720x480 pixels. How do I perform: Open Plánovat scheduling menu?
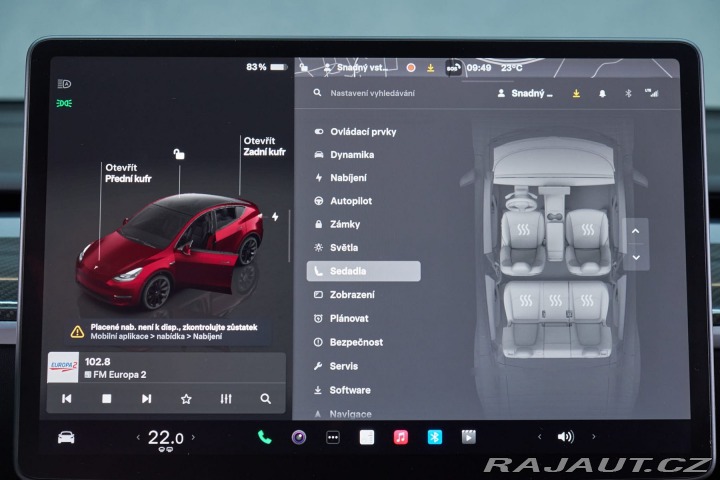click(x=341, y=318)
